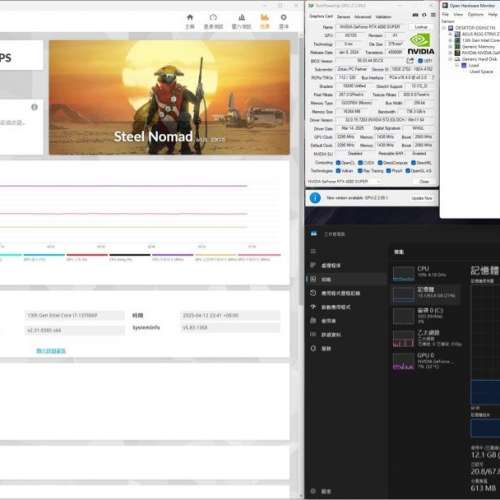500x500 pixels.
Task: Open the Performance page icon in Task Manager
Action: pos(313,279)
